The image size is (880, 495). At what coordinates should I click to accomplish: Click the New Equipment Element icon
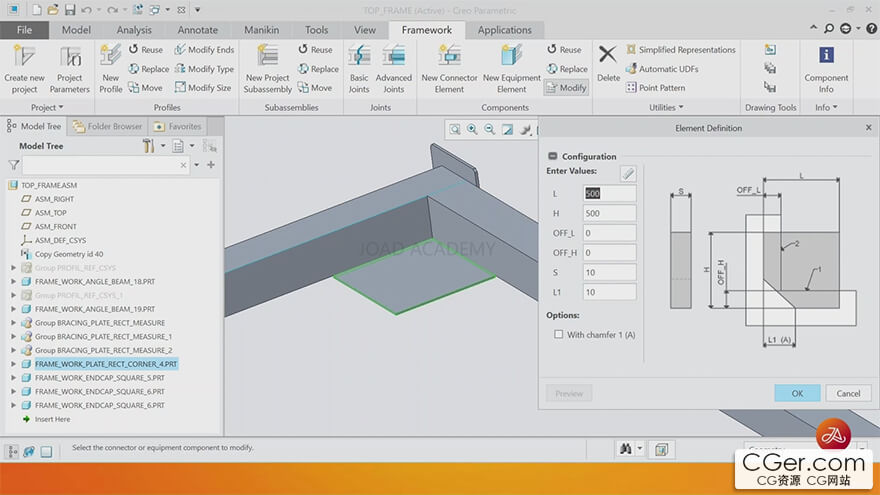(511, 57)
